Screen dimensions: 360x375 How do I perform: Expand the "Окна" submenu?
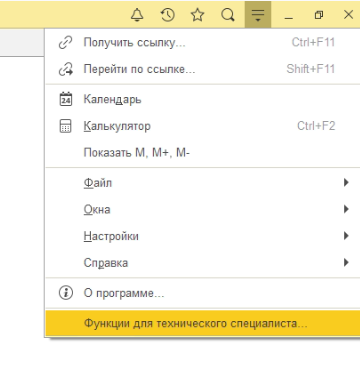tap(203, 209)
